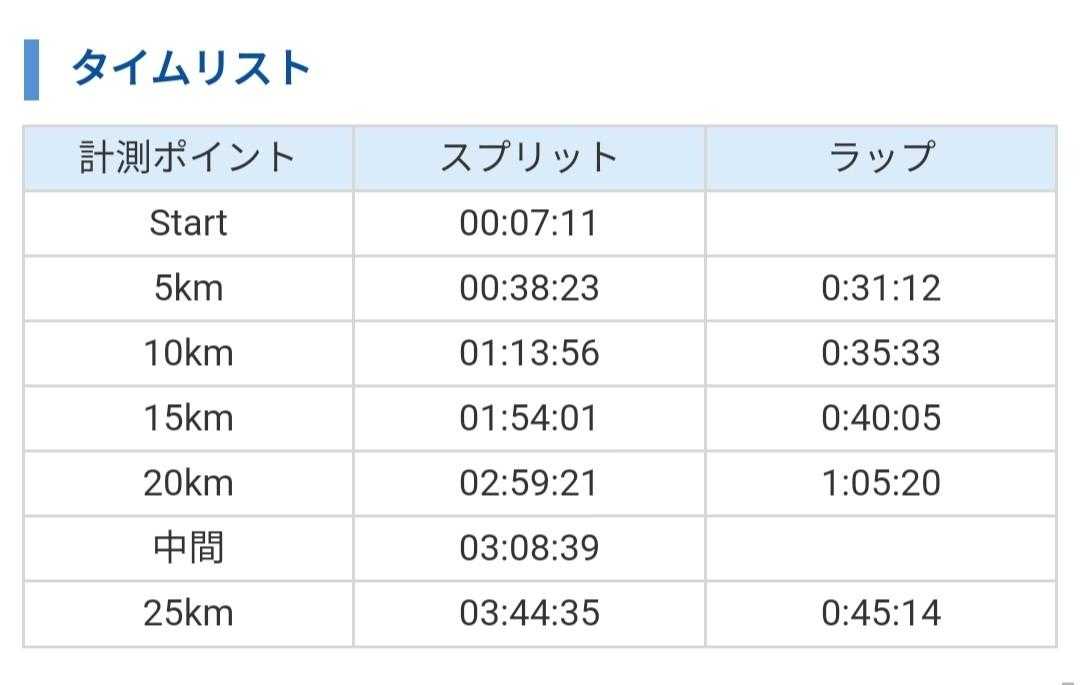Click the 0:40:05 lap value

point(881,418)
